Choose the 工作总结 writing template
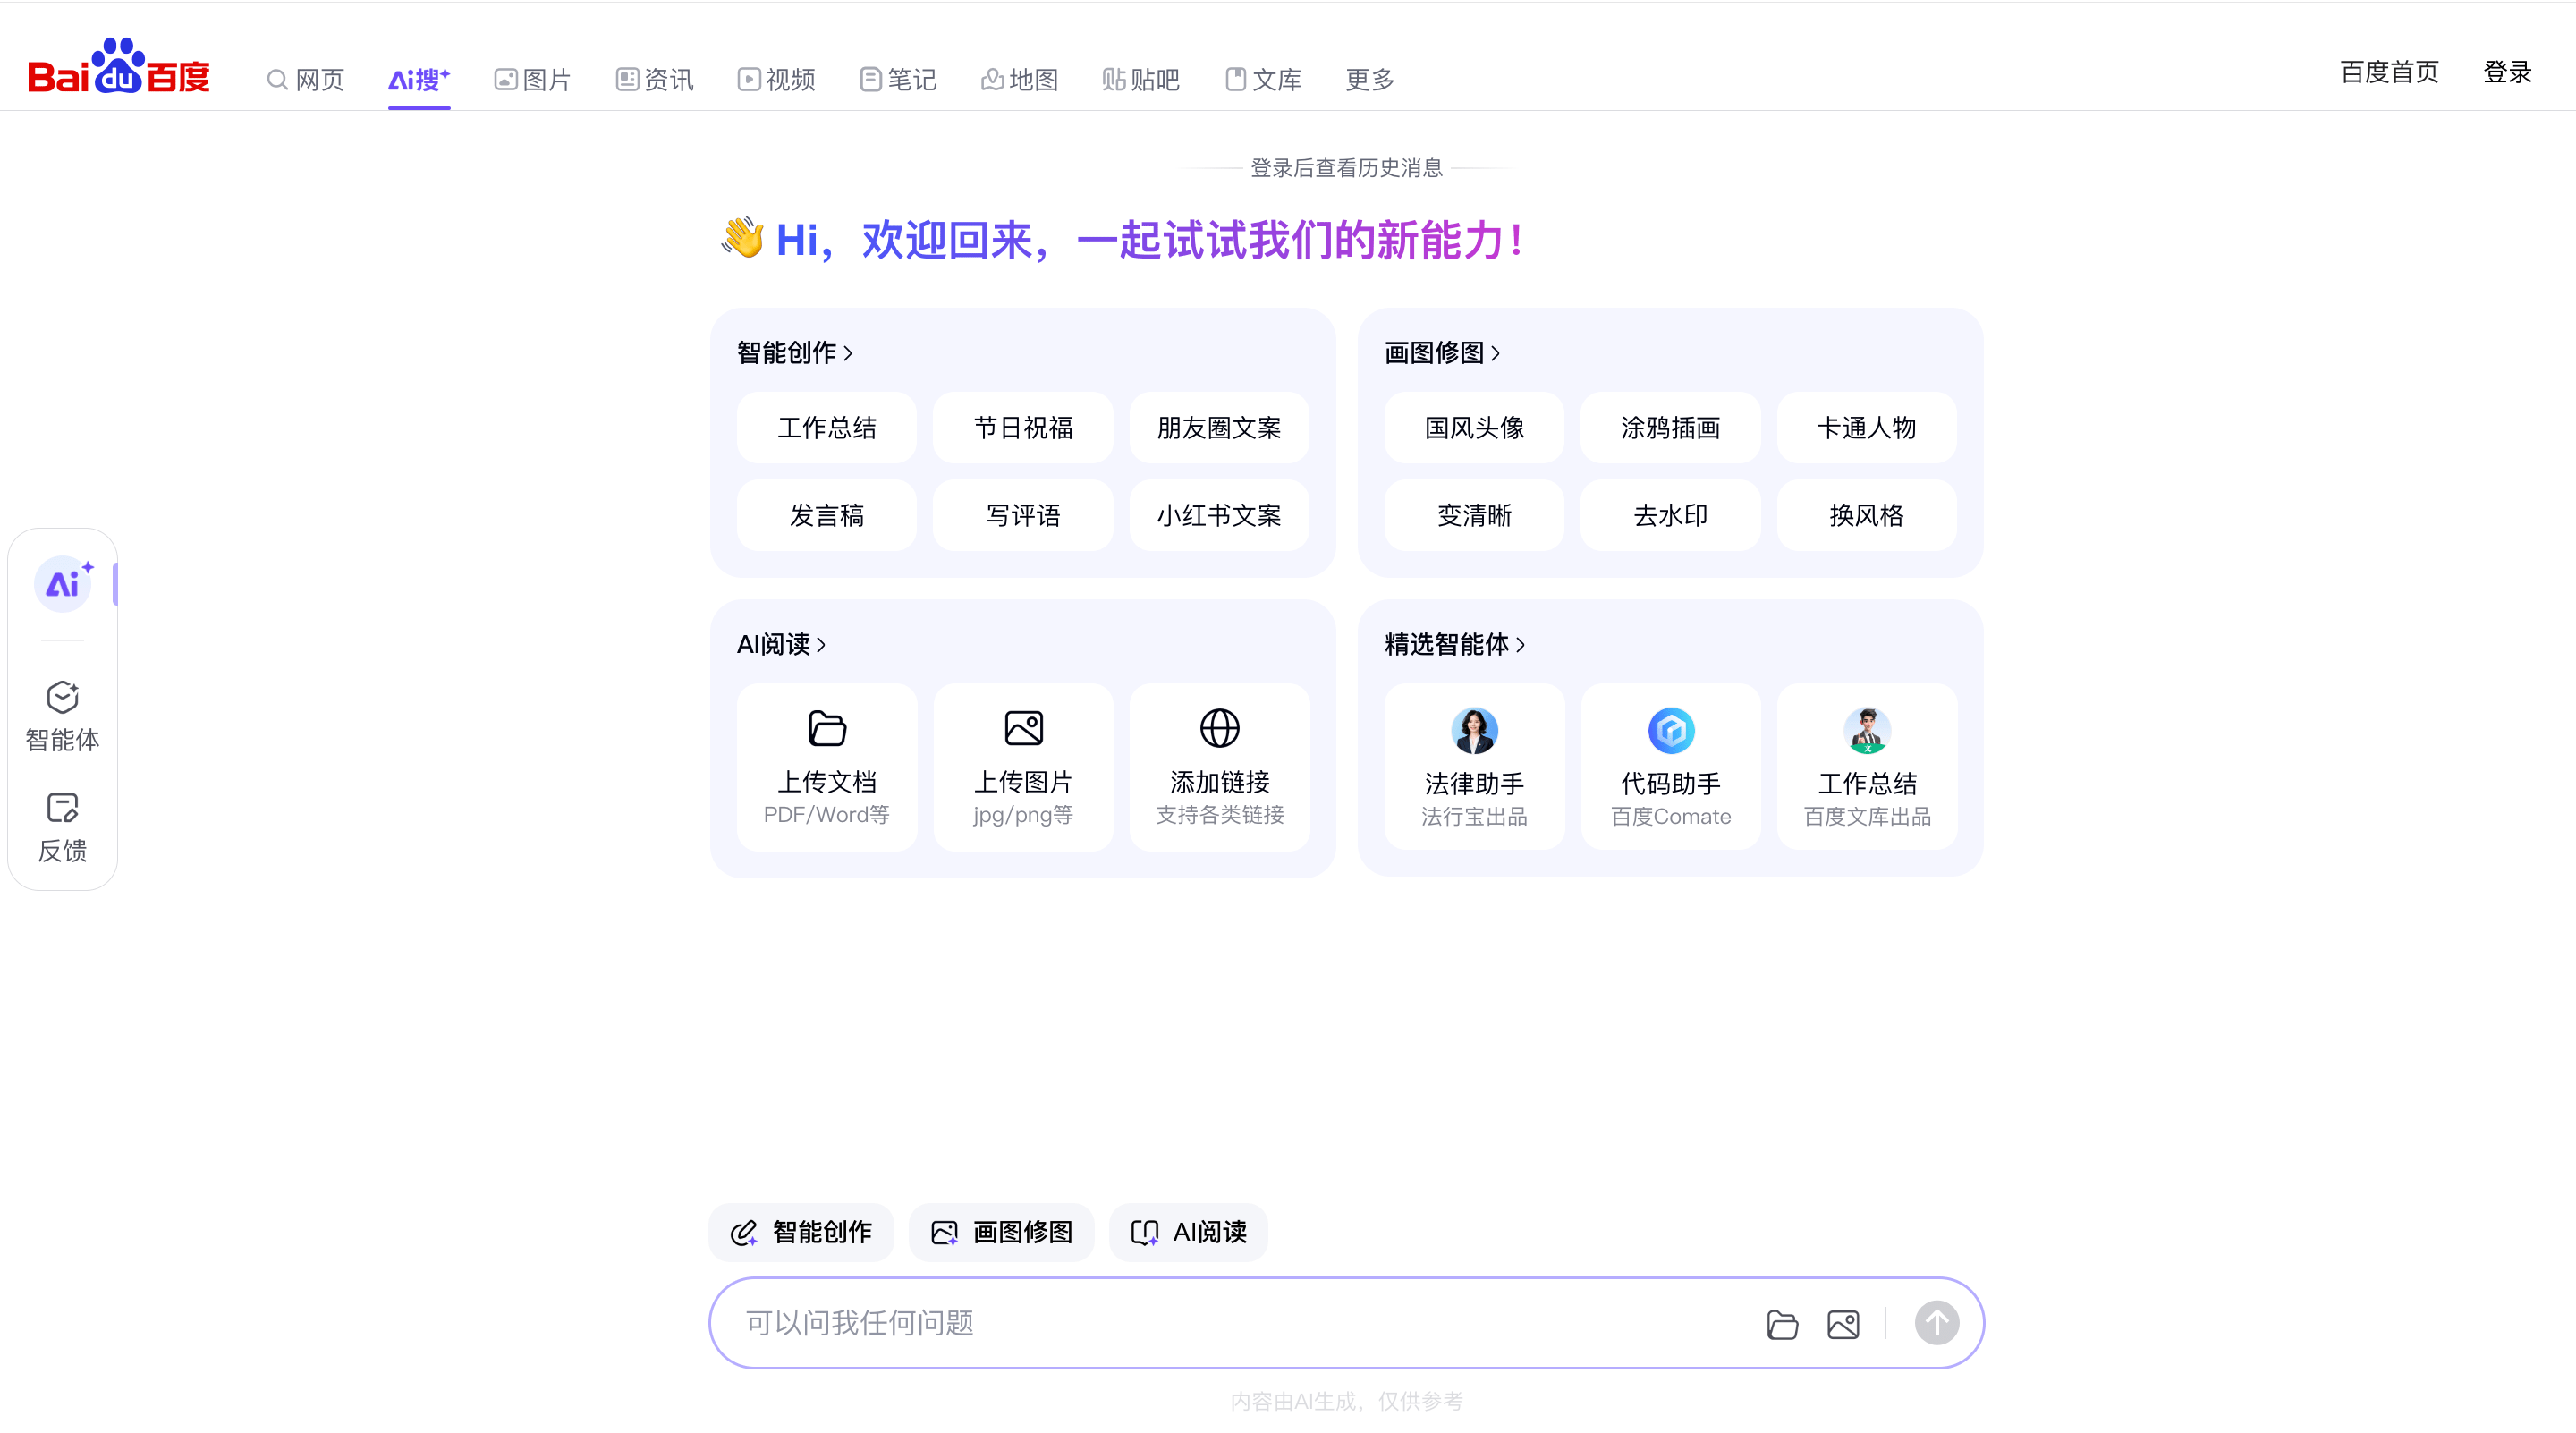 (x=826, y=428)
